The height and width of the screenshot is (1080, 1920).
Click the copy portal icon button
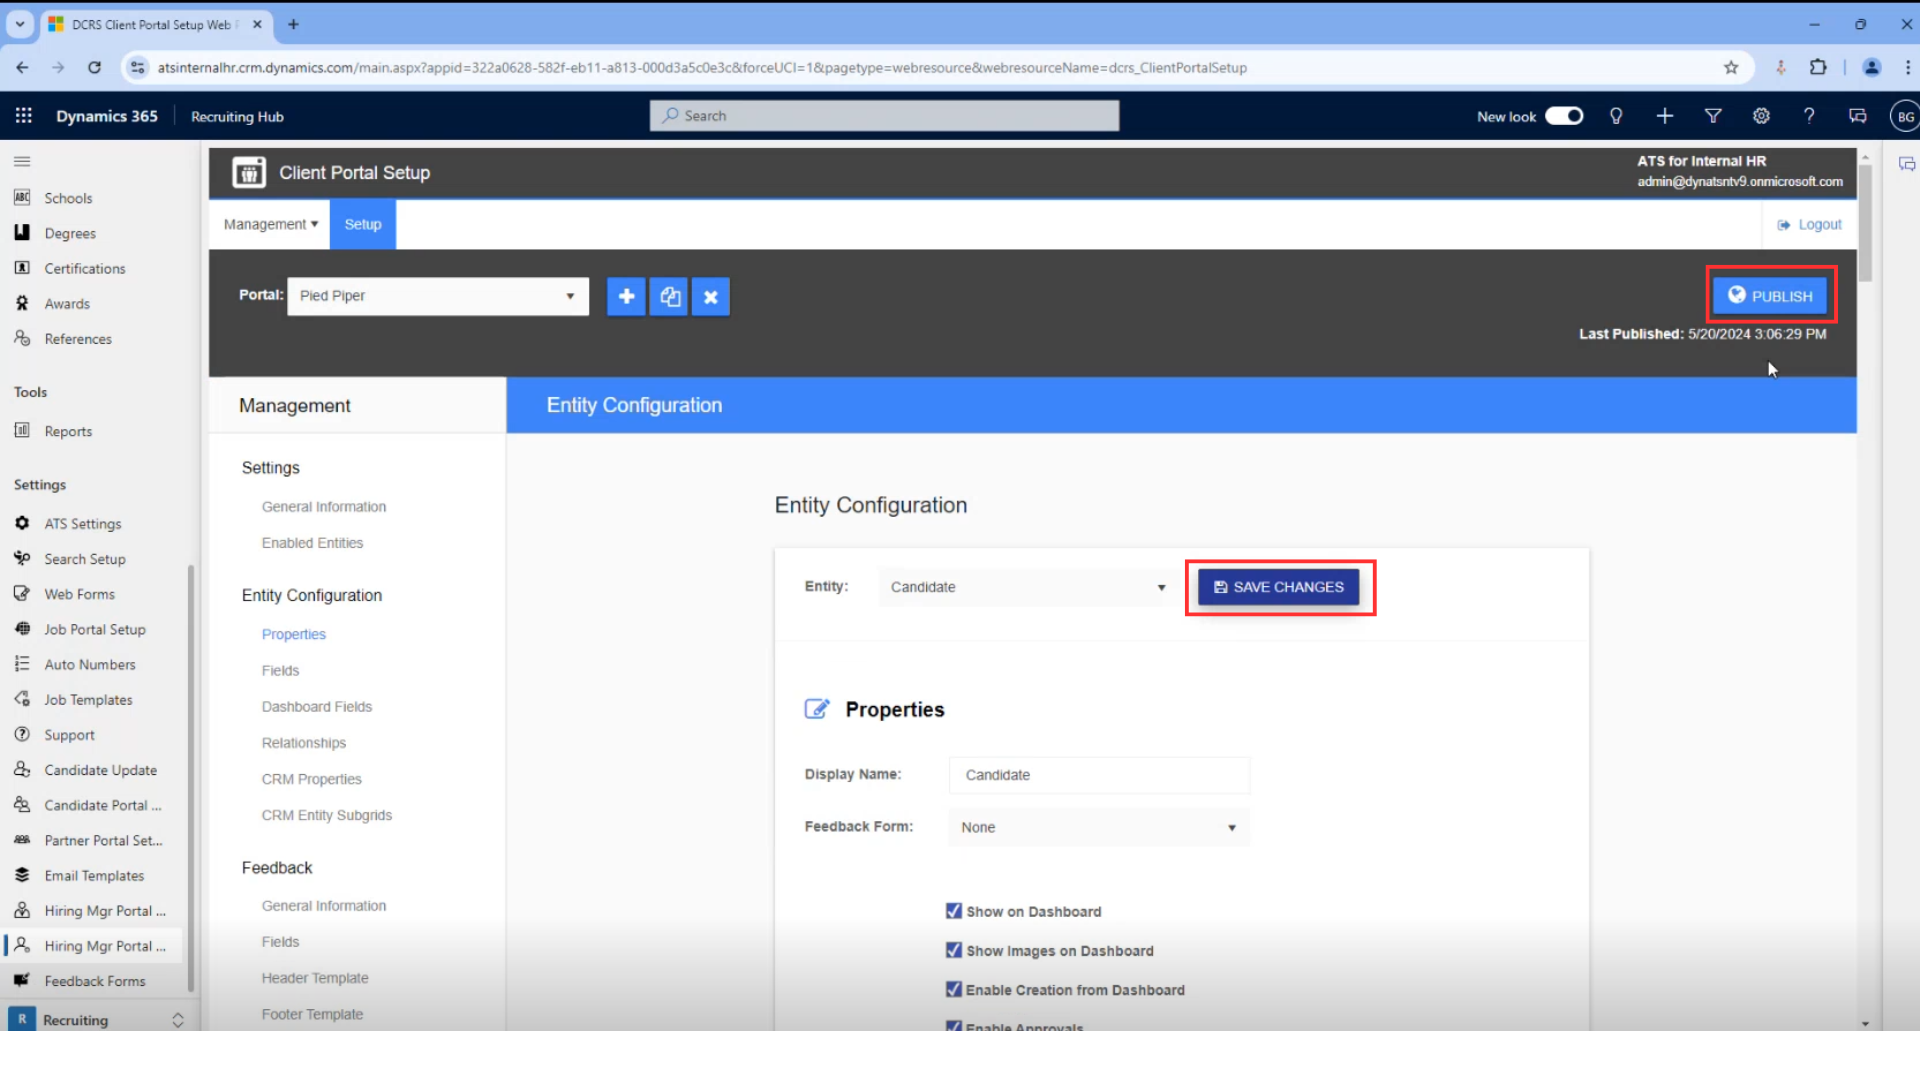point(669,296)
